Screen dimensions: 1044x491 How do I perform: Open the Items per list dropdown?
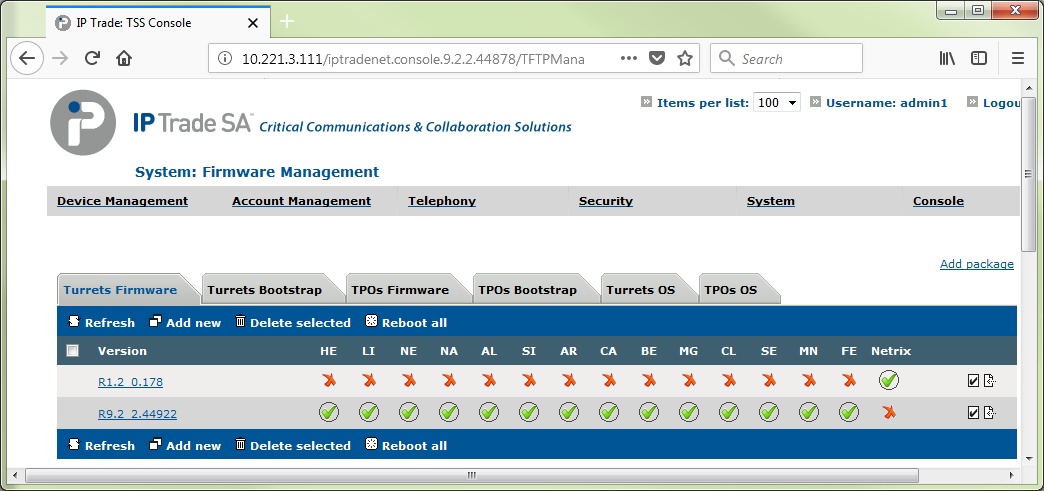776,103
